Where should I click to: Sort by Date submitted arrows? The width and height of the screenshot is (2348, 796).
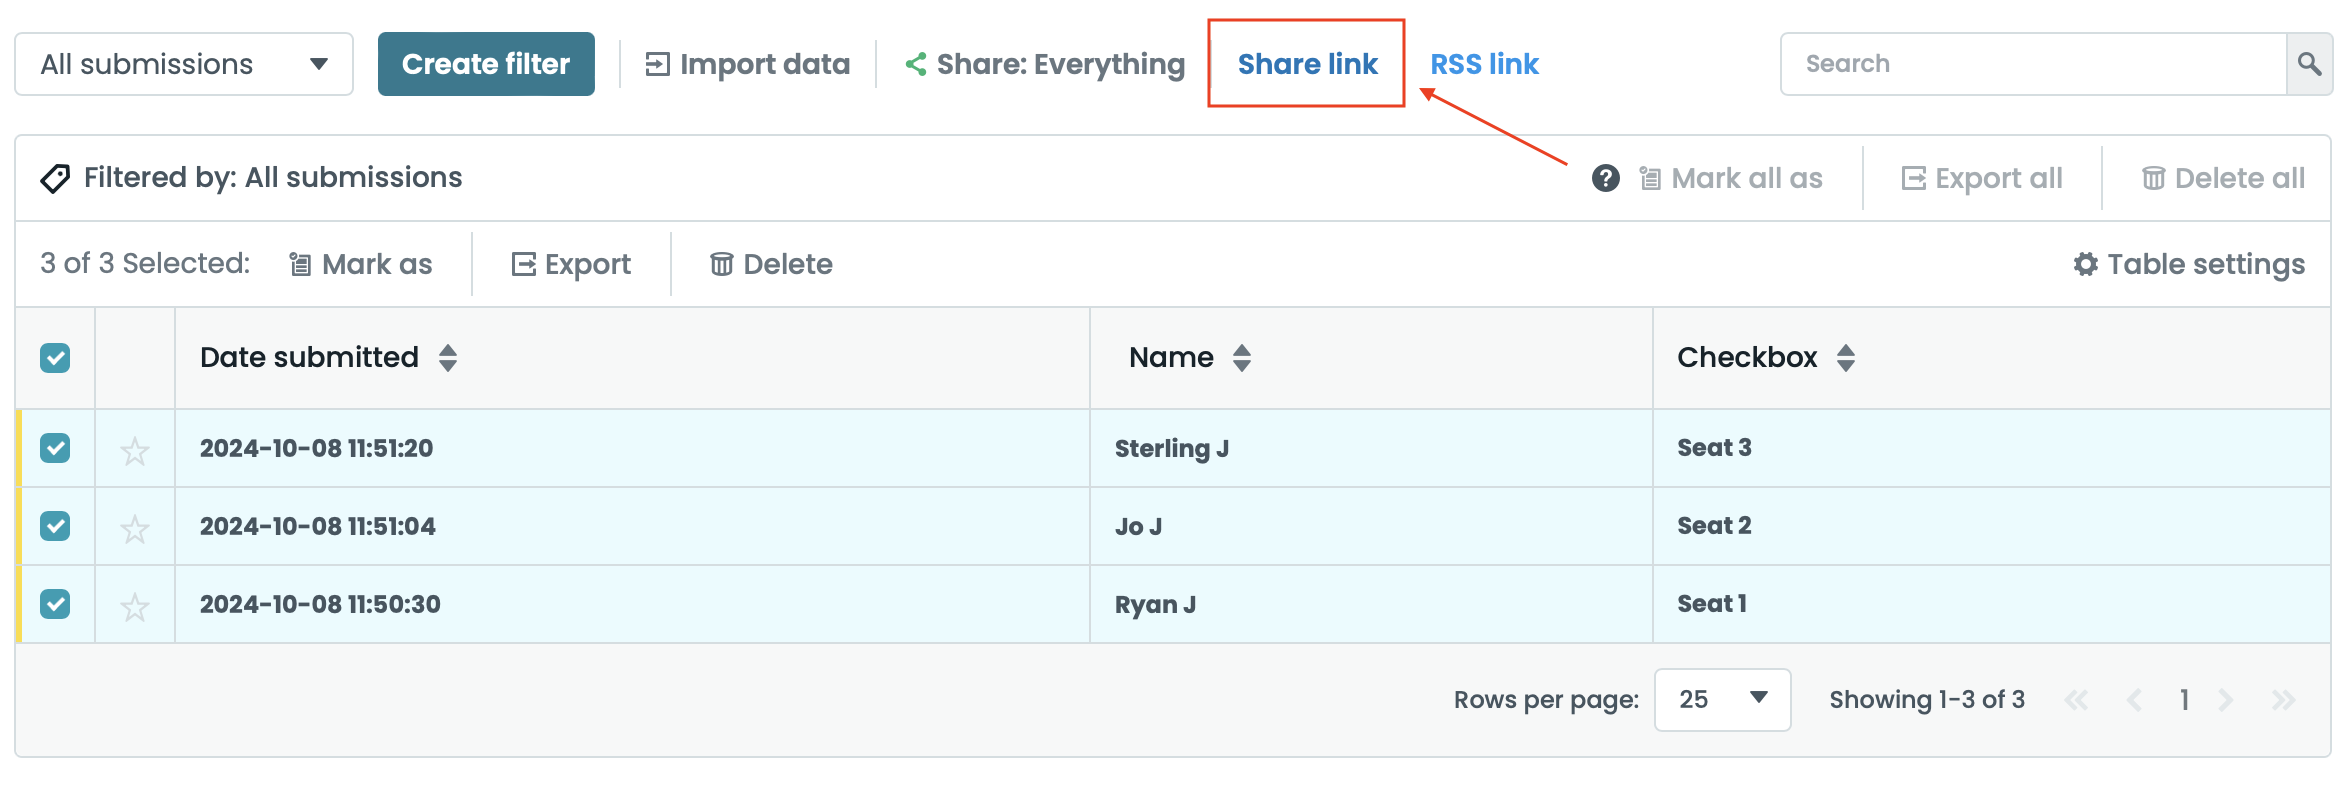click(448, 358)
